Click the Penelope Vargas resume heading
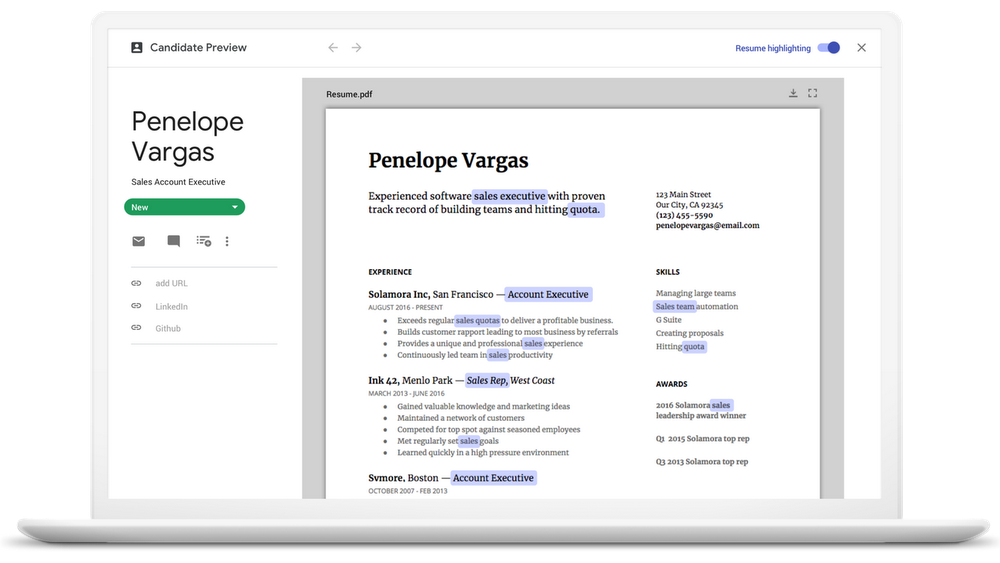 (x=448, y=160)
